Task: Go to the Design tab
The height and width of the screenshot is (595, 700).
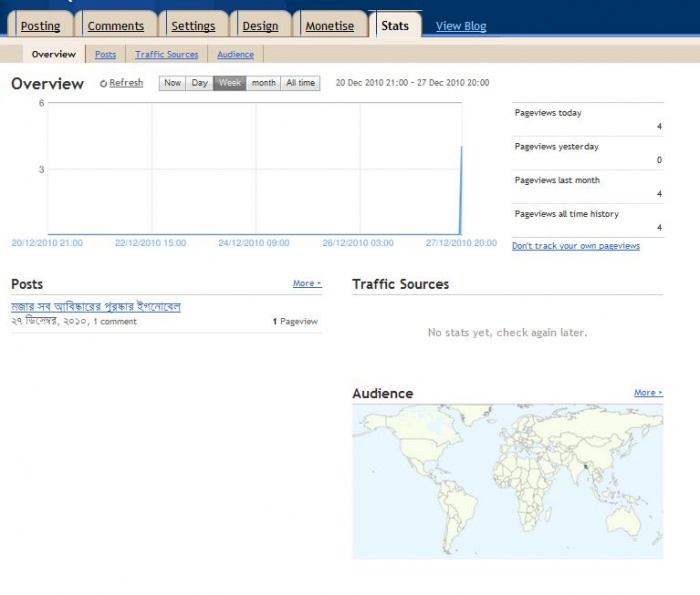Action: (x=260, y=26)
